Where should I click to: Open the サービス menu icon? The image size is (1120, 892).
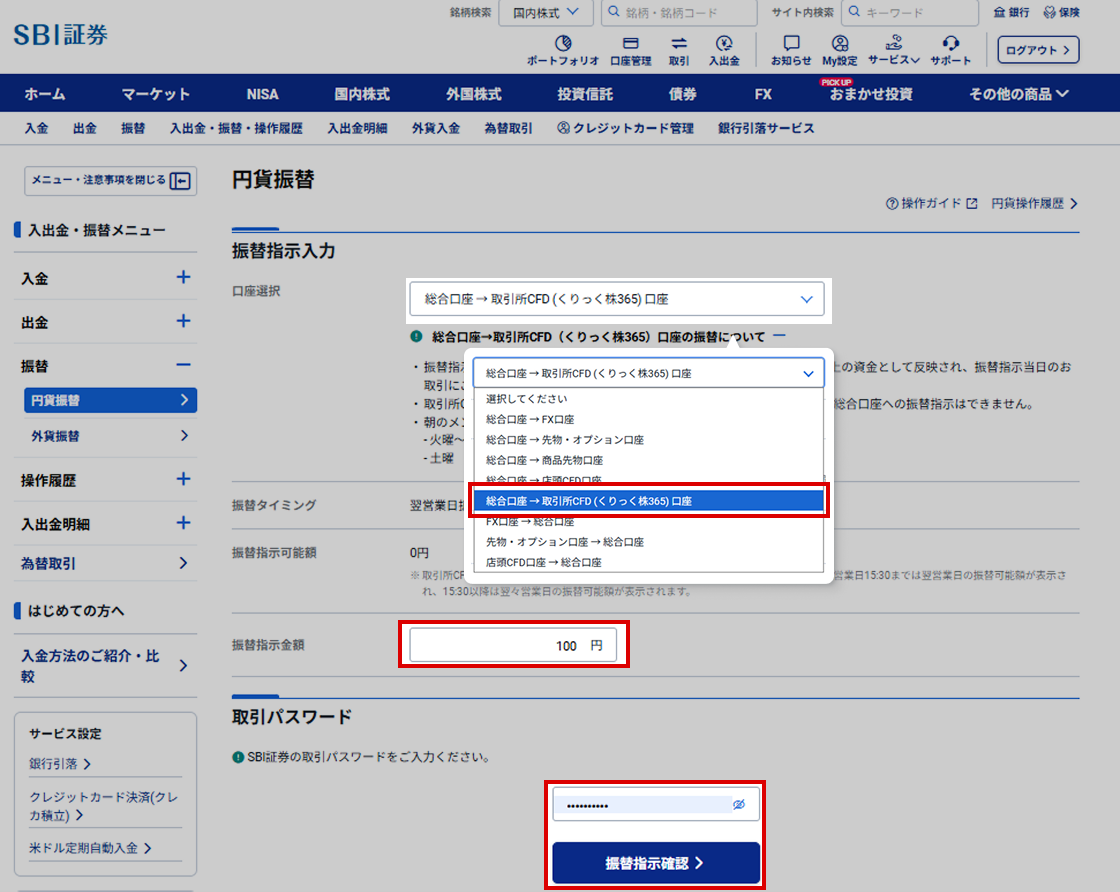tap(893, 51)
